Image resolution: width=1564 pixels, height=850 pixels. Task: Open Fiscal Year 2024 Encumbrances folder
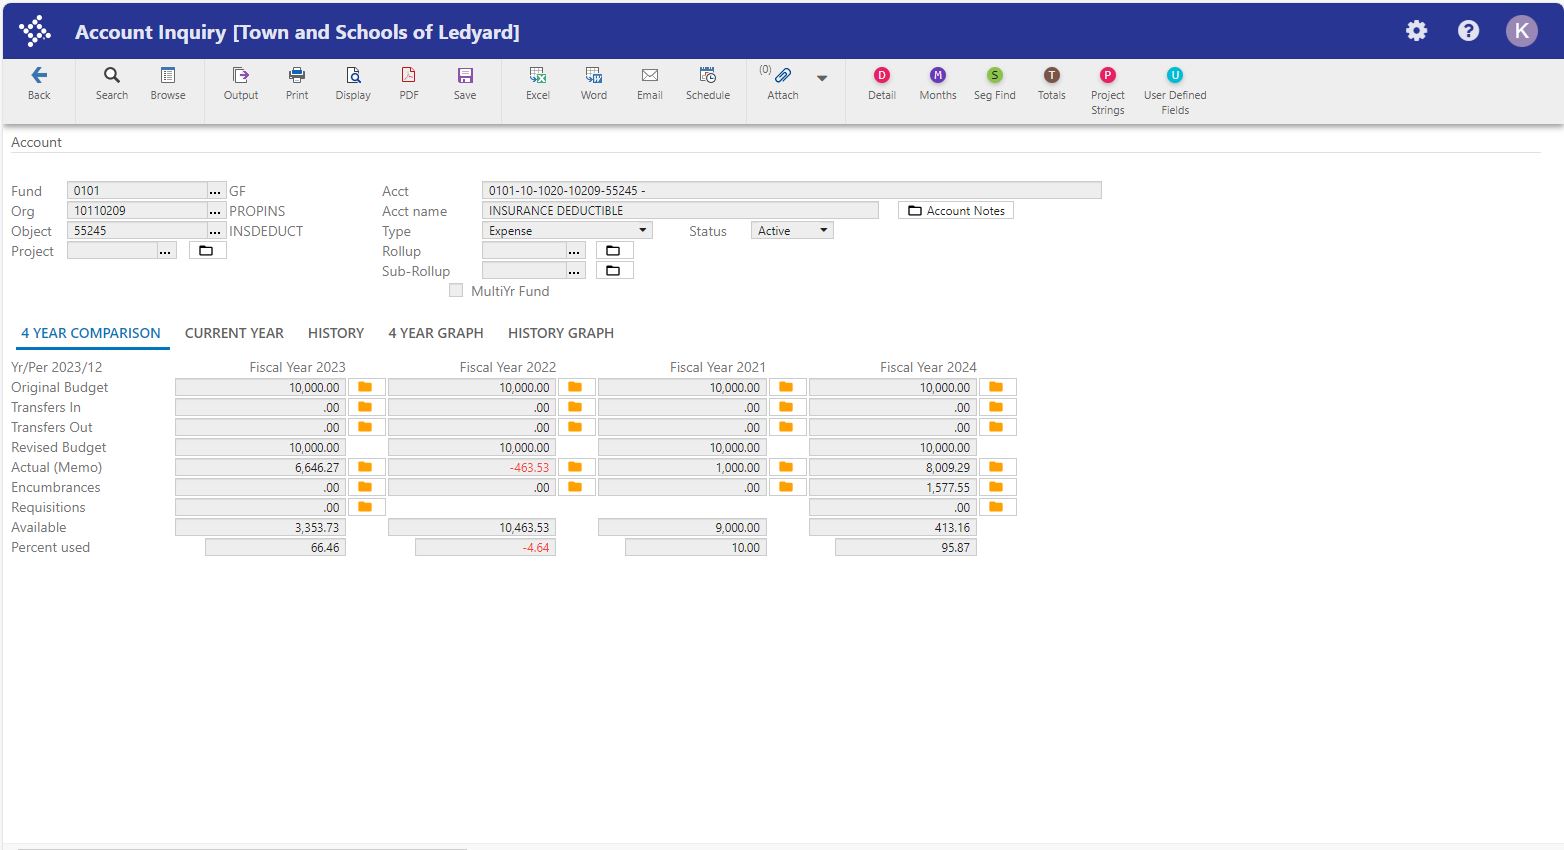click(x=996, y=487)
